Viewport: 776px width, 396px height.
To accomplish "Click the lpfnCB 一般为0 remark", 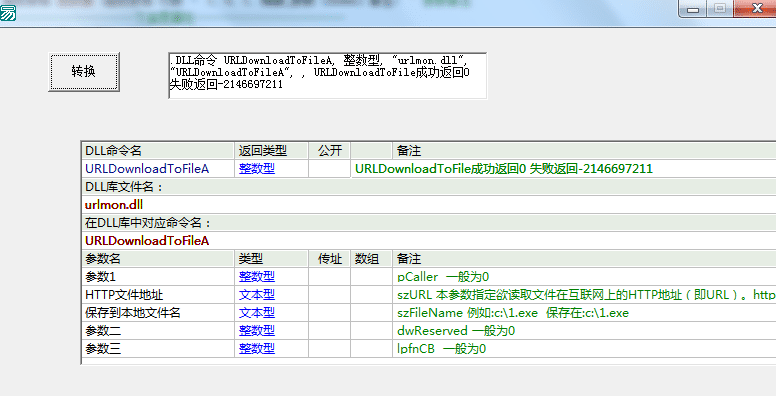I will [x=441, y=349].
